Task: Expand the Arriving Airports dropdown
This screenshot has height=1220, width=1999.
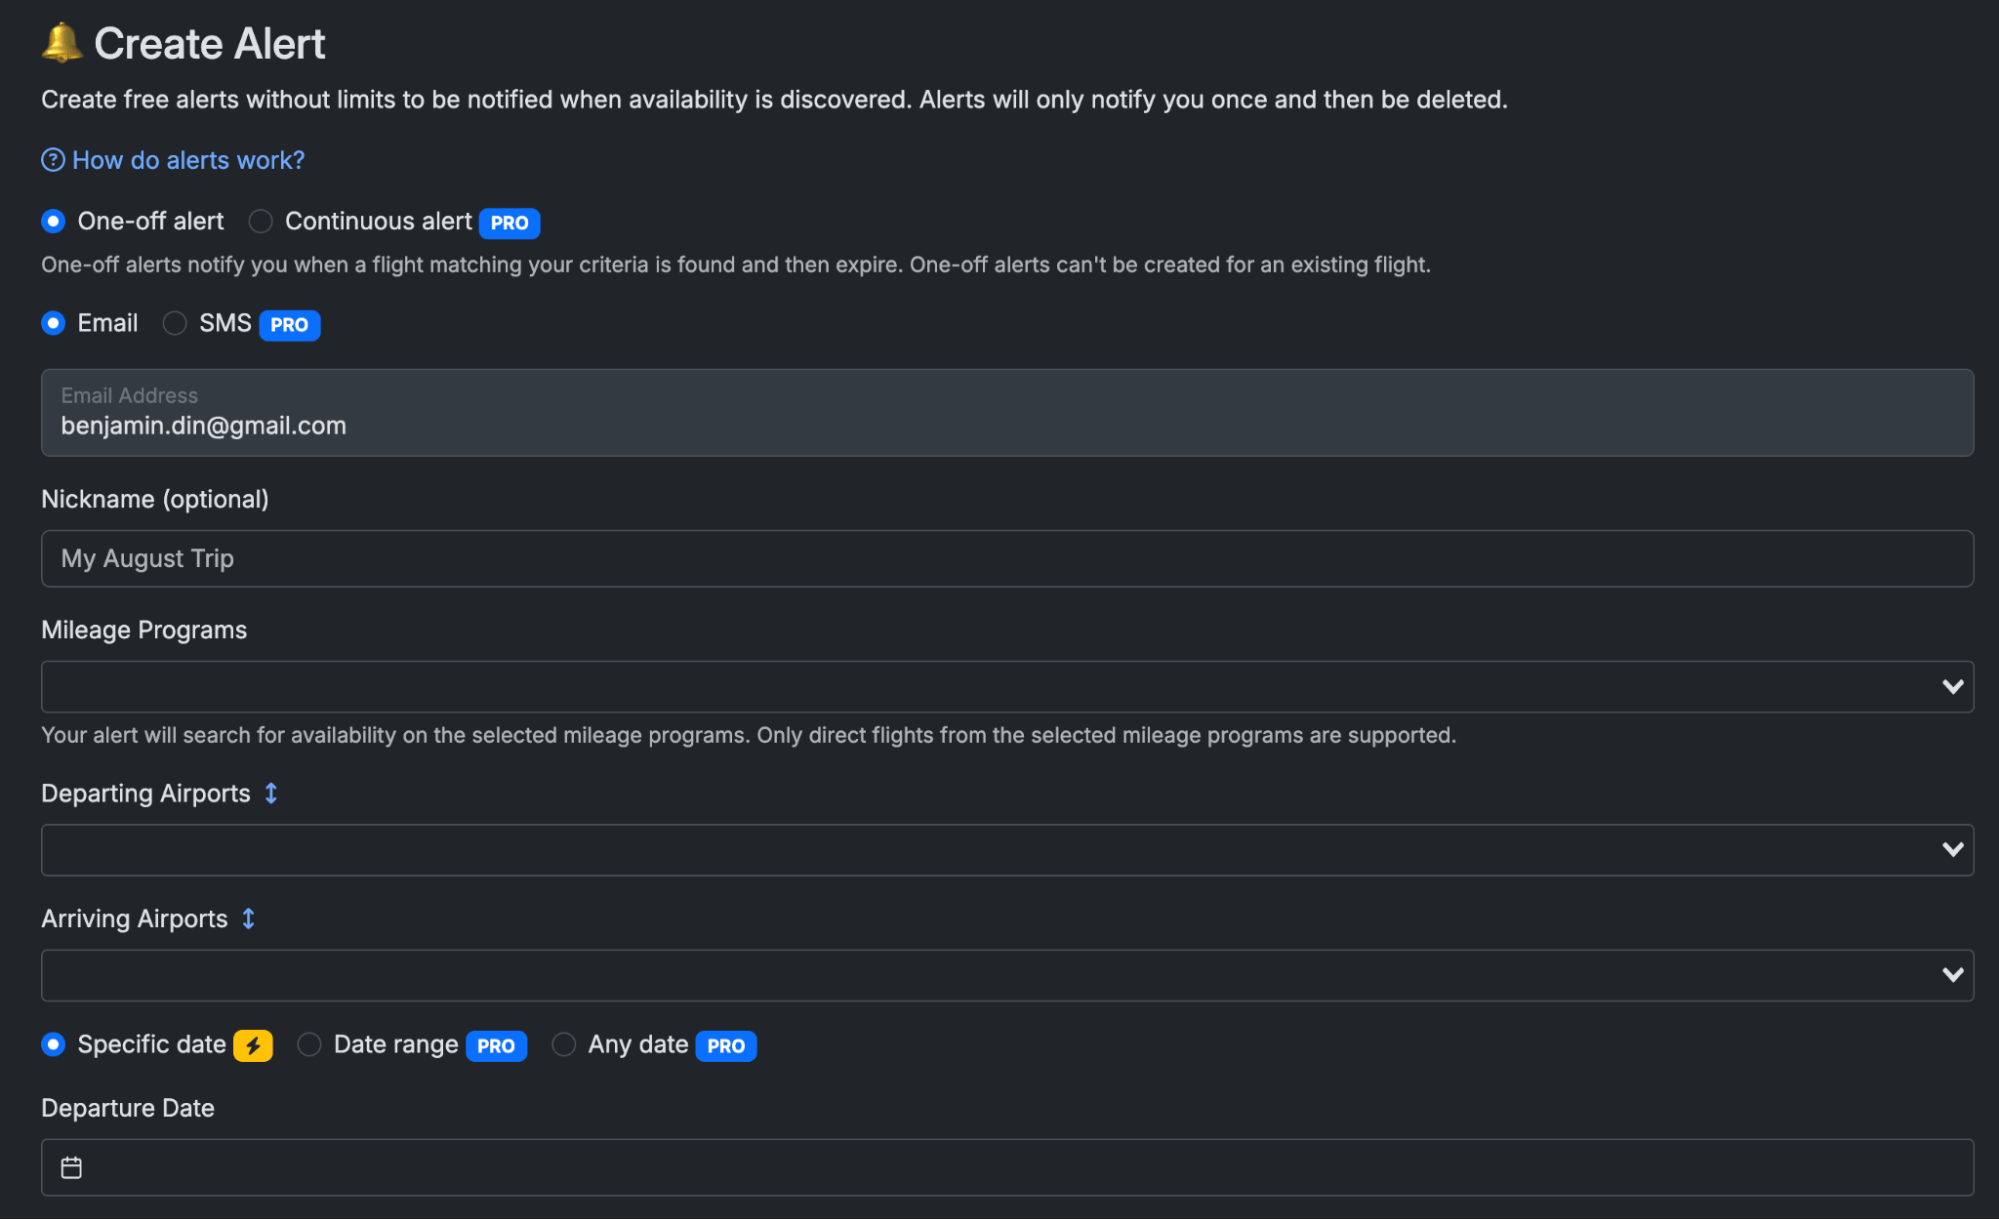Action: tap(1006, 975)
